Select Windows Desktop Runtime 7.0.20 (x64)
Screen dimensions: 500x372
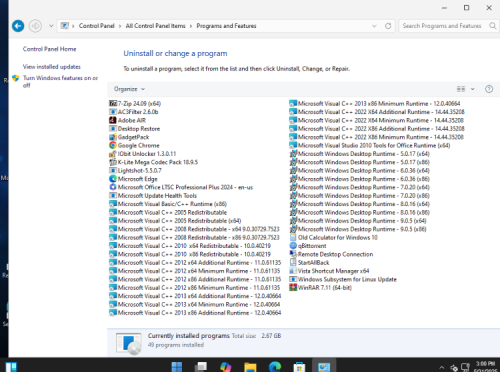[x=359, y=187]
